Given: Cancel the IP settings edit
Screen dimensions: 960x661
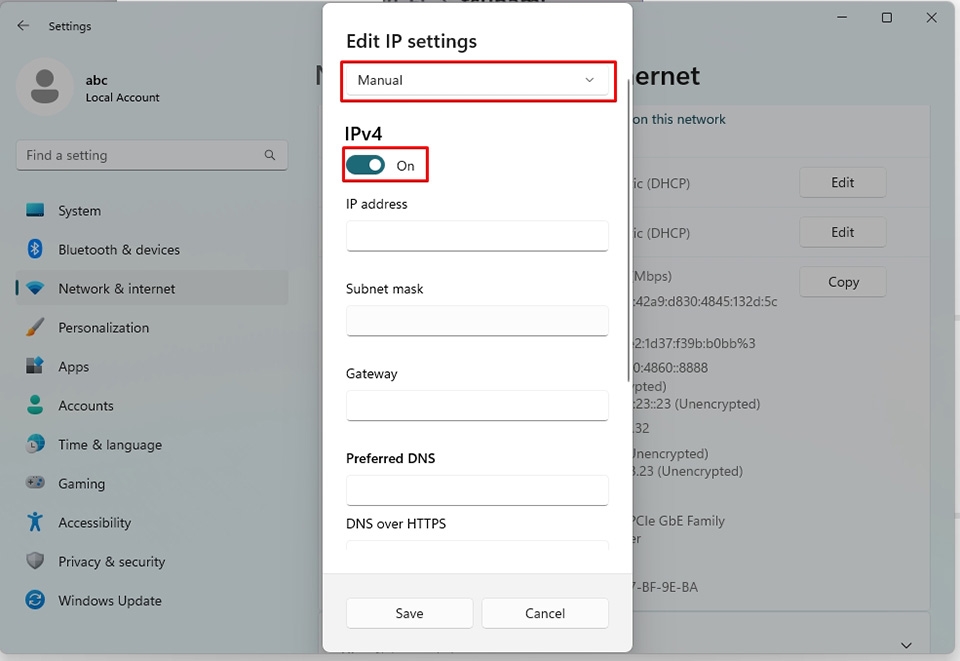Looking at the screenshot, I should 545,613.
